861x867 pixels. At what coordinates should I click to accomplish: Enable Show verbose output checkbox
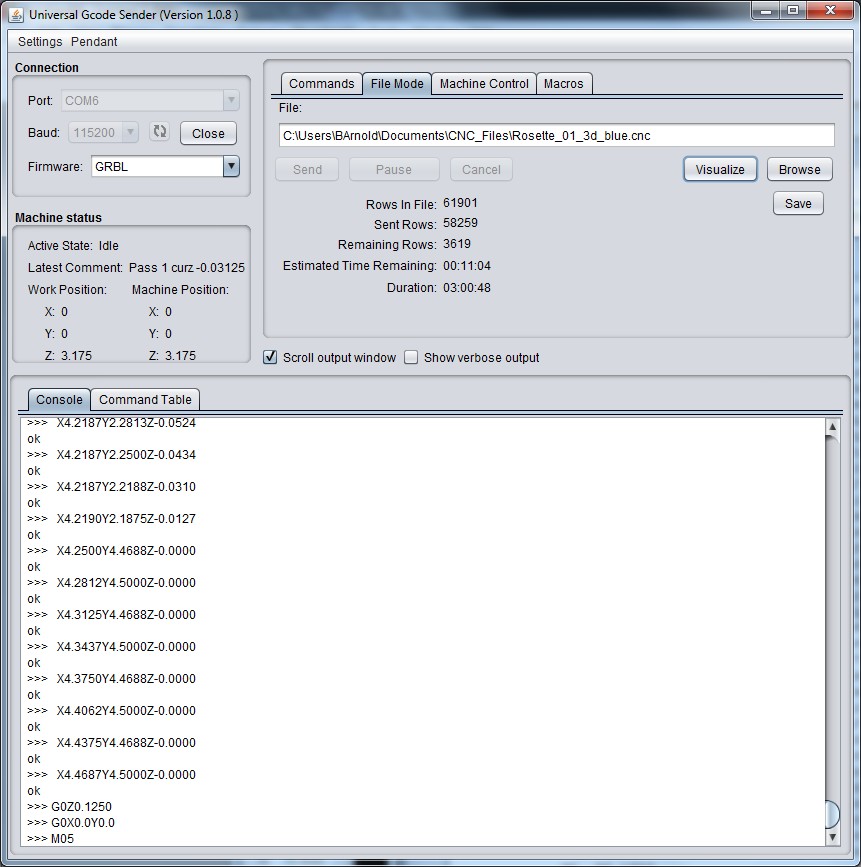tap(411, 357)
